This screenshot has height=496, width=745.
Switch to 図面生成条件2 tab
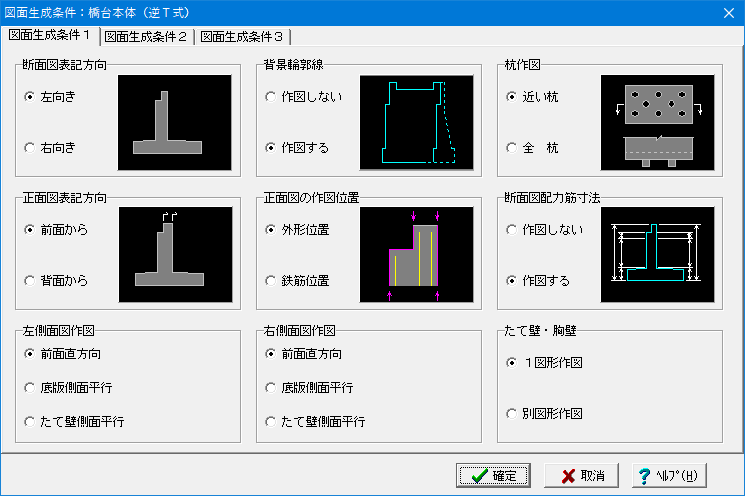click(146, 37)
